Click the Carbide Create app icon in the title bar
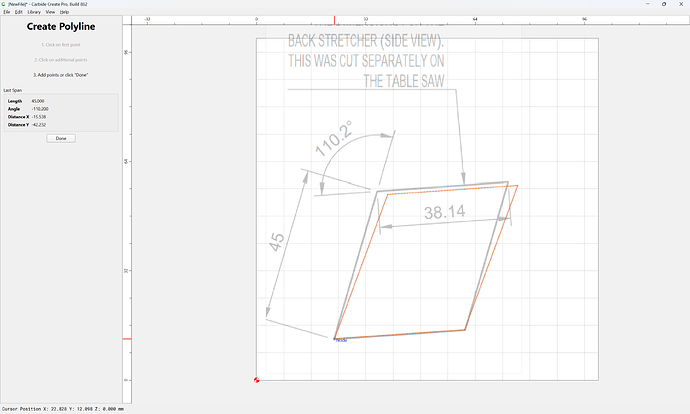This screenshot has width=690, height=414. click(x=4, y=4)
